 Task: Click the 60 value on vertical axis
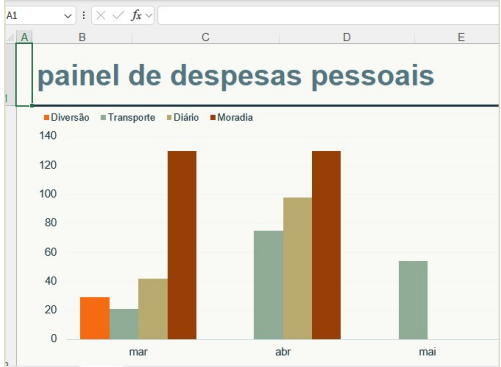[x=51, y=252]
